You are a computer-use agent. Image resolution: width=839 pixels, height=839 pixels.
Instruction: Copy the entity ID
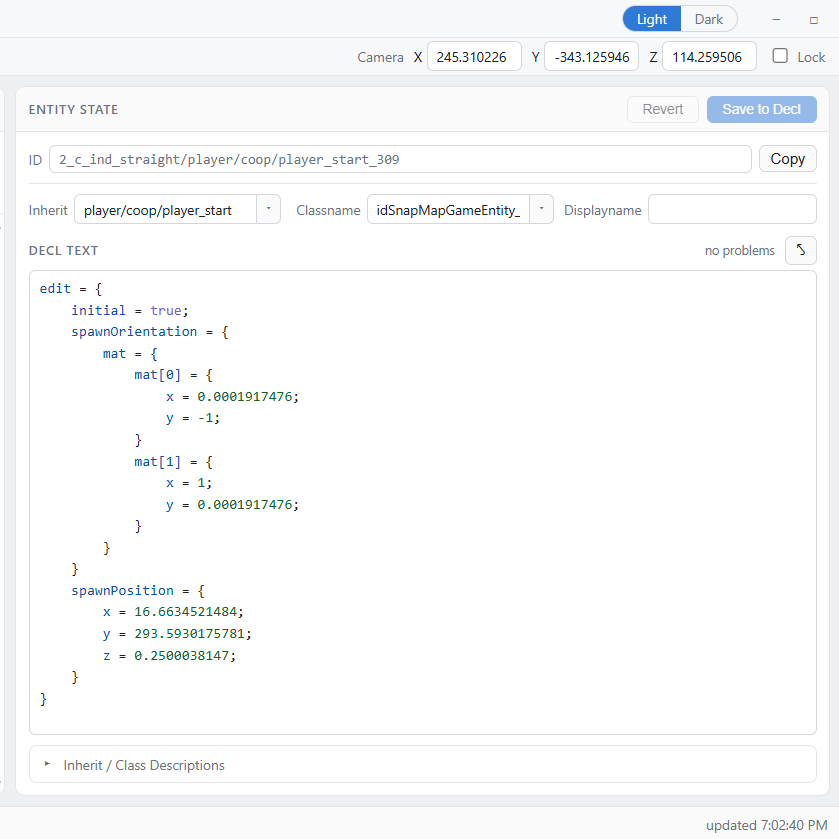(788, 159)
